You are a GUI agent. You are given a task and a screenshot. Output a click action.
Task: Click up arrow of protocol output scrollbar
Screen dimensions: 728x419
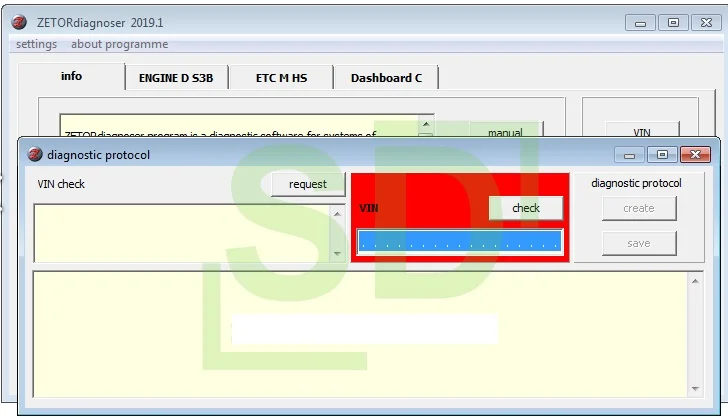tap(695, 281)
